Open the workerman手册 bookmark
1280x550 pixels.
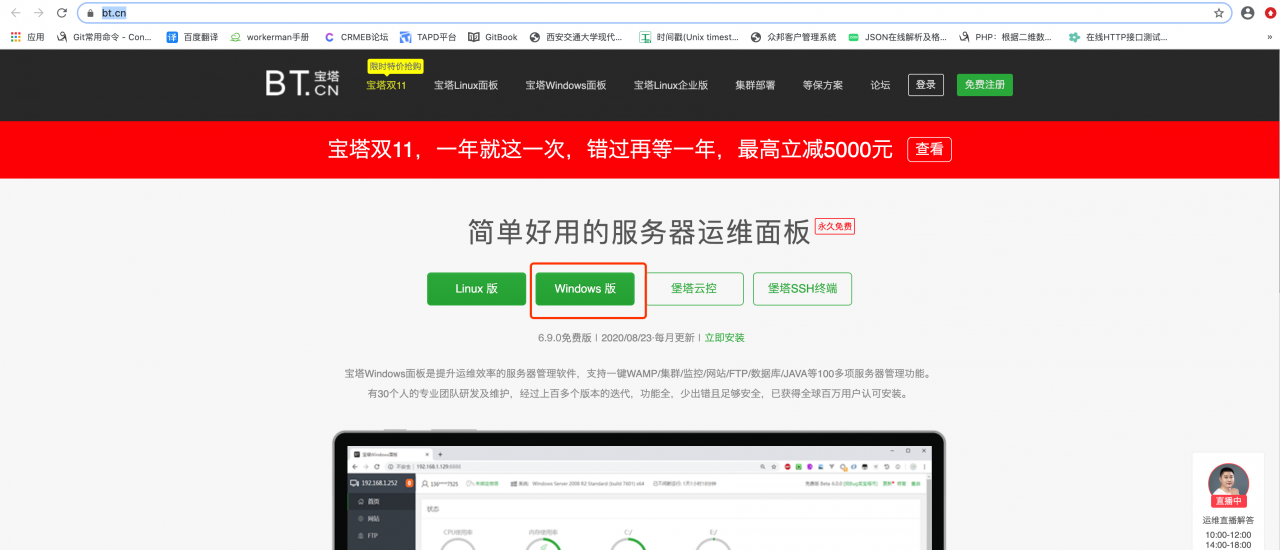point(270,37)
